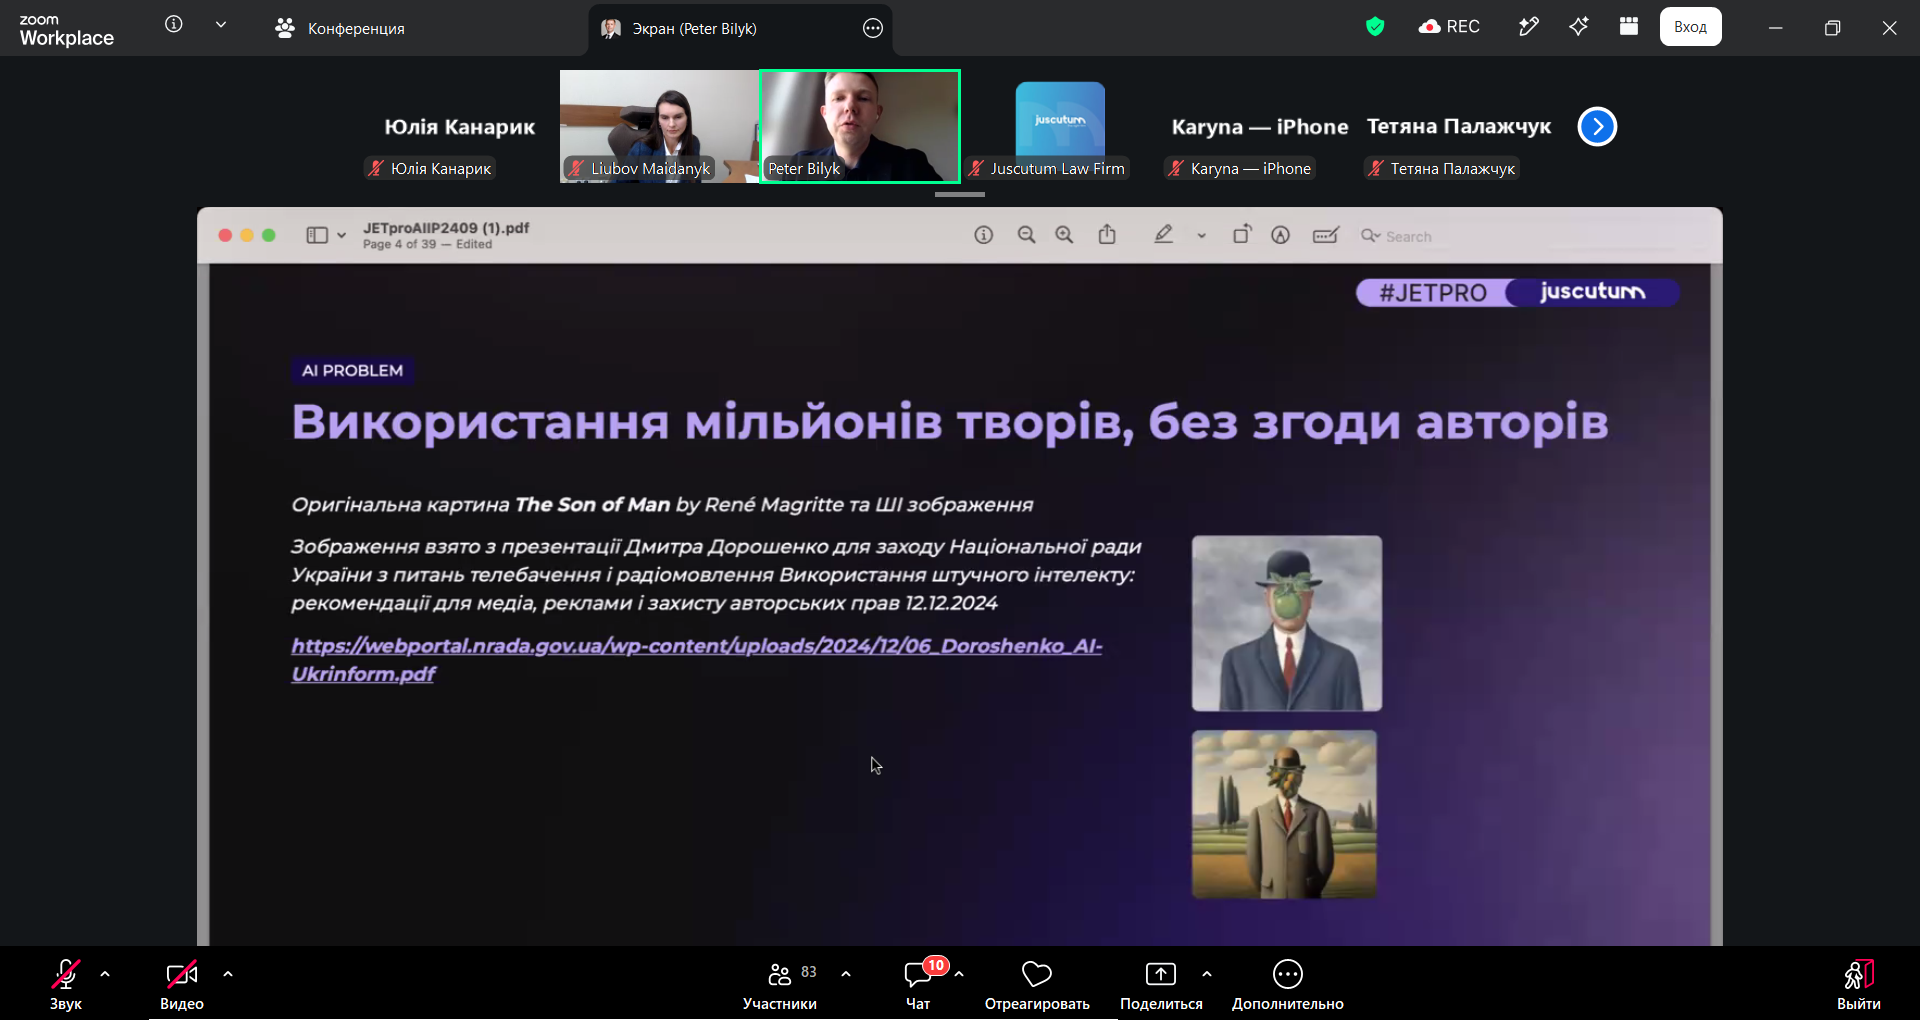Leave the meeting with Выйти
Viewport: 1920px width, 1020px height.
click(x=1858, y=985)
